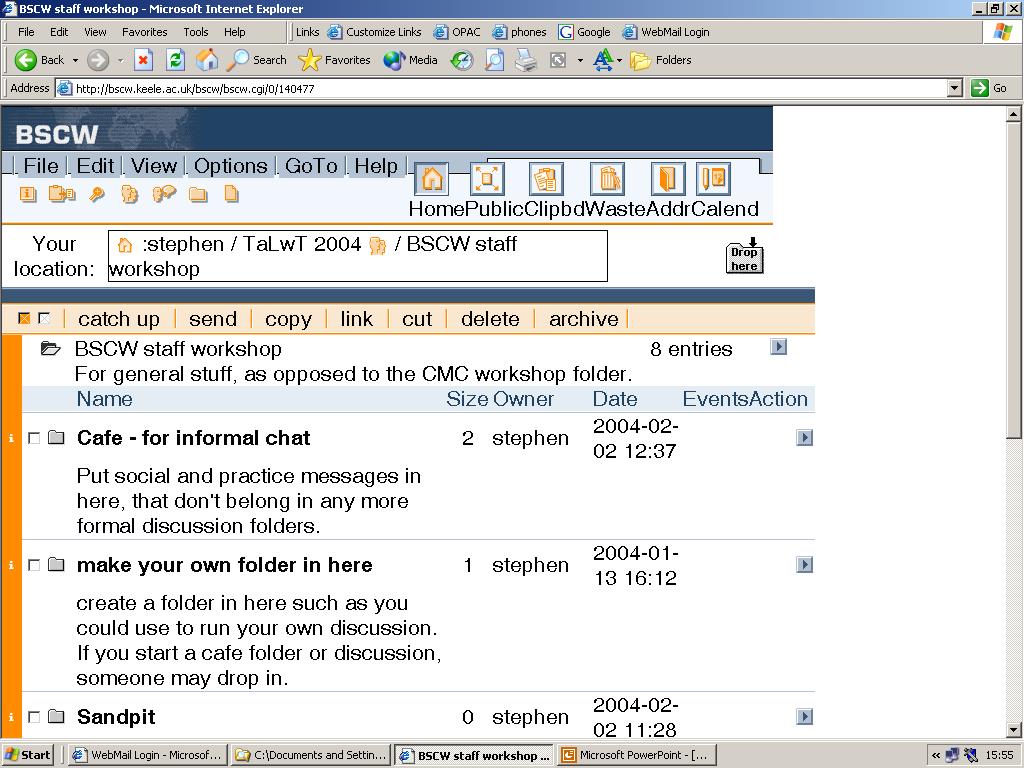This screenshot has height=768, width=1024.
Task: Open the Clipboard icon
Action: tap(546, 178)
